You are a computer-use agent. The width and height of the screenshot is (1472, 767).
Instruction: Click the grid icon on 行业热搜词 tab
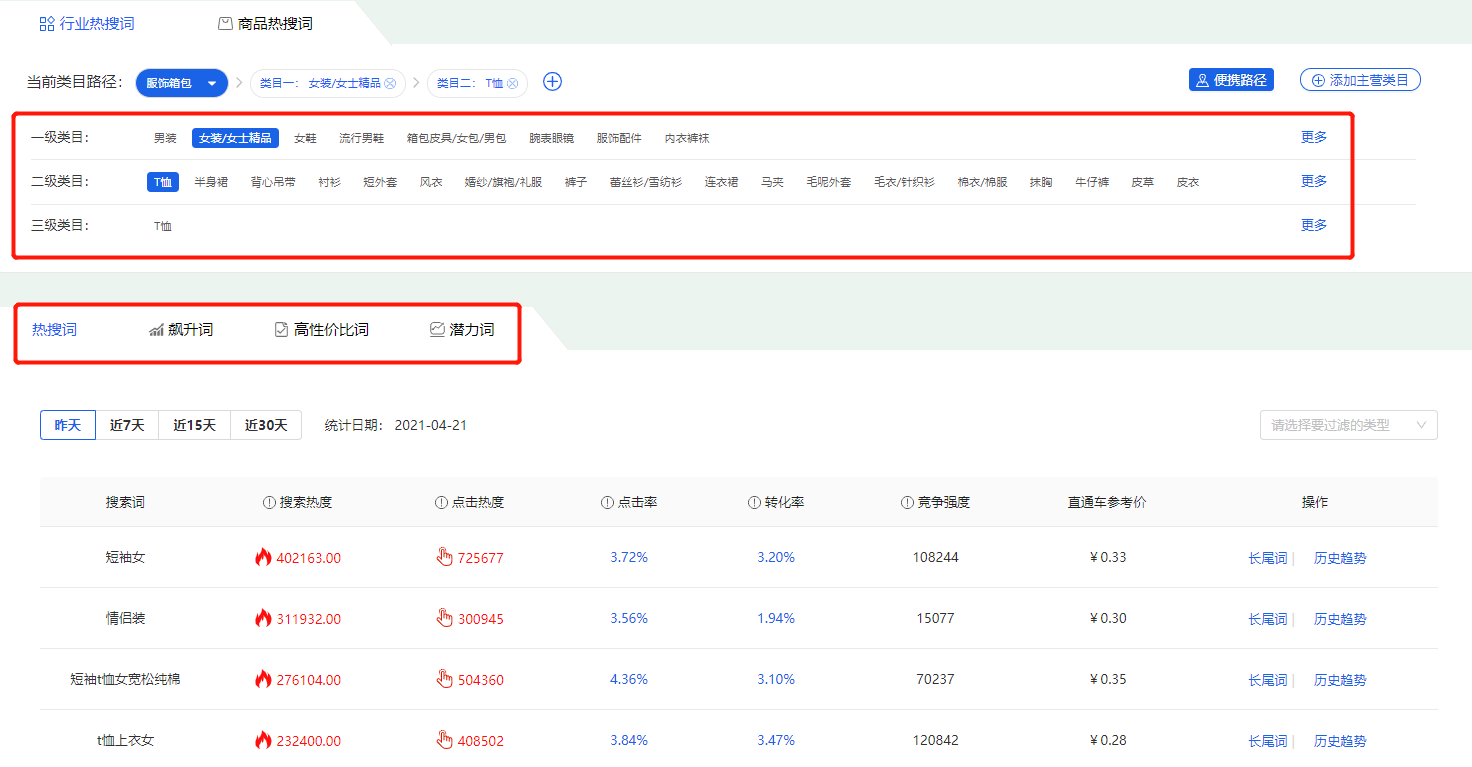[45, 22]
